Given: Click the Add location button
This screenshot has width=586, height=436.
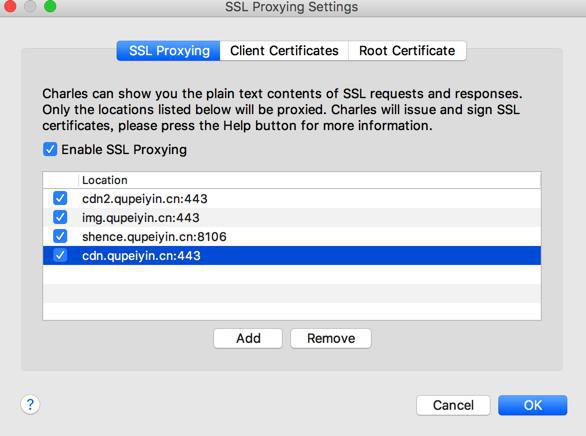Looking at the screenshot, I should pyautogui.click(x=248, y=338).
